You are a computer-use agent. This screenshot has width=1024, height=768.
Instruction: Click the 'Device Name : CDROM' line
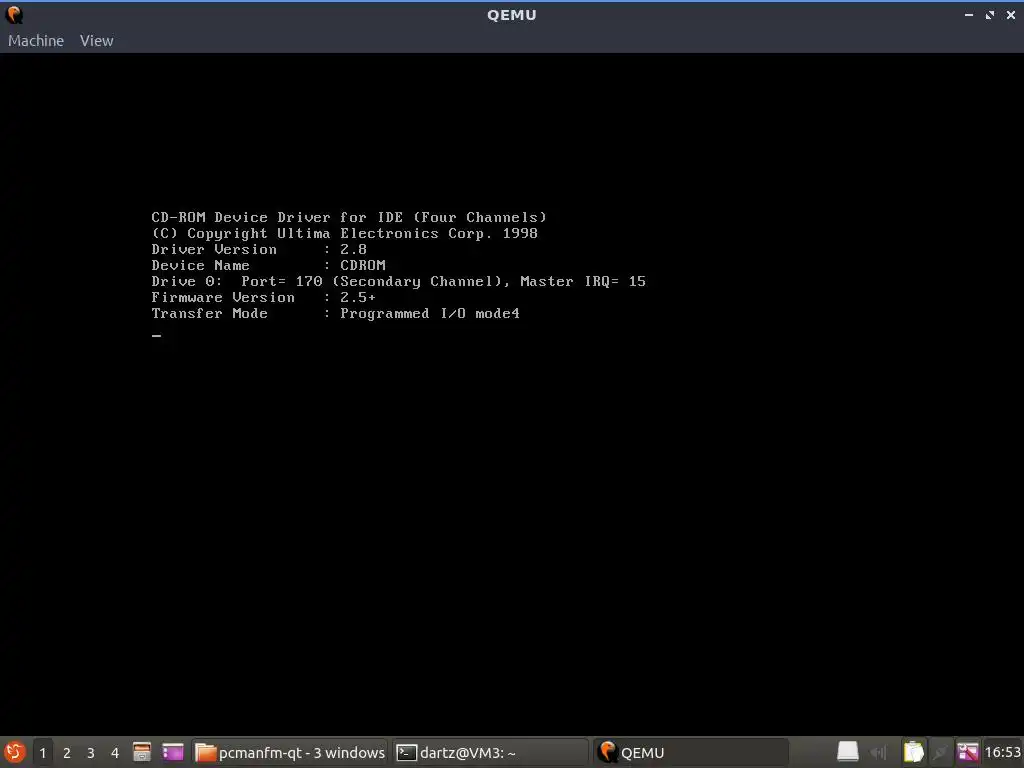[268, 265]
